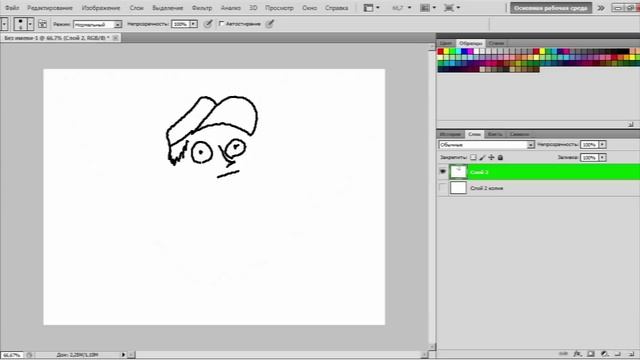
Task: Click the layer Заливка value field
Action: click(589, 157)
